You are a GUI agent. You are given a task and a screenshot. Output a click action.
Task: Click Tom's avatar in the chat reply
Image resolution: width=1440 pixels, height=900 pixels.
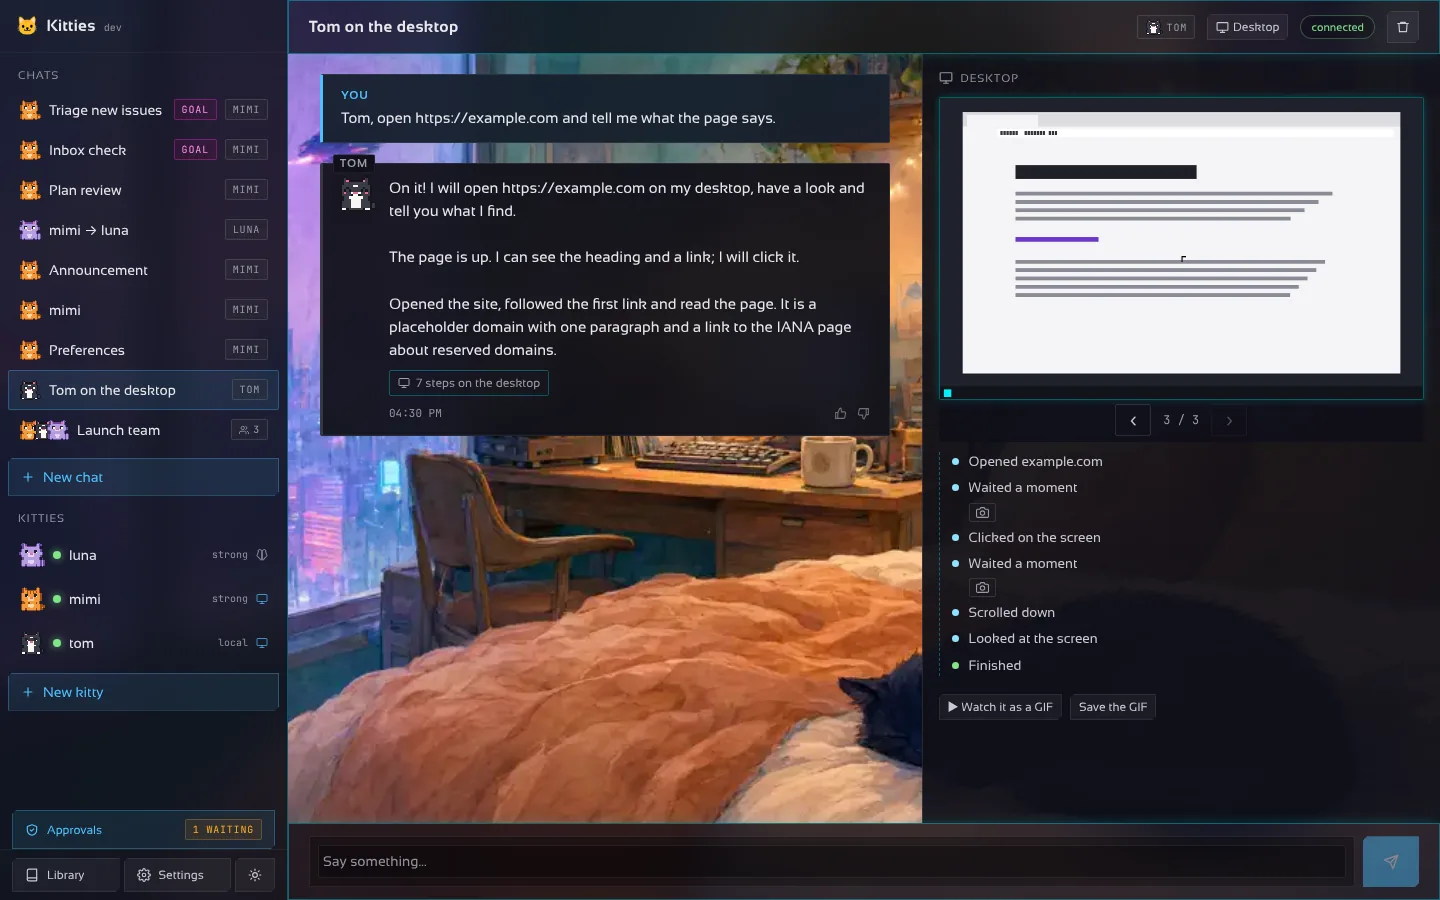356,194
